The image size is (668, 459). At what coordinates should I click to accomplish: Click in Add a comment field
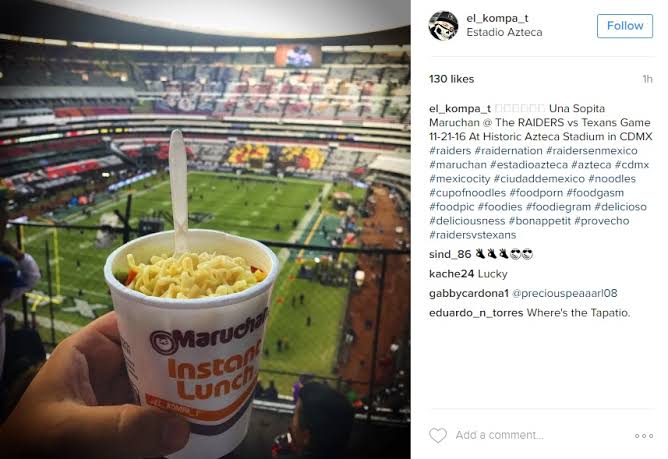(x=499, y=435)
